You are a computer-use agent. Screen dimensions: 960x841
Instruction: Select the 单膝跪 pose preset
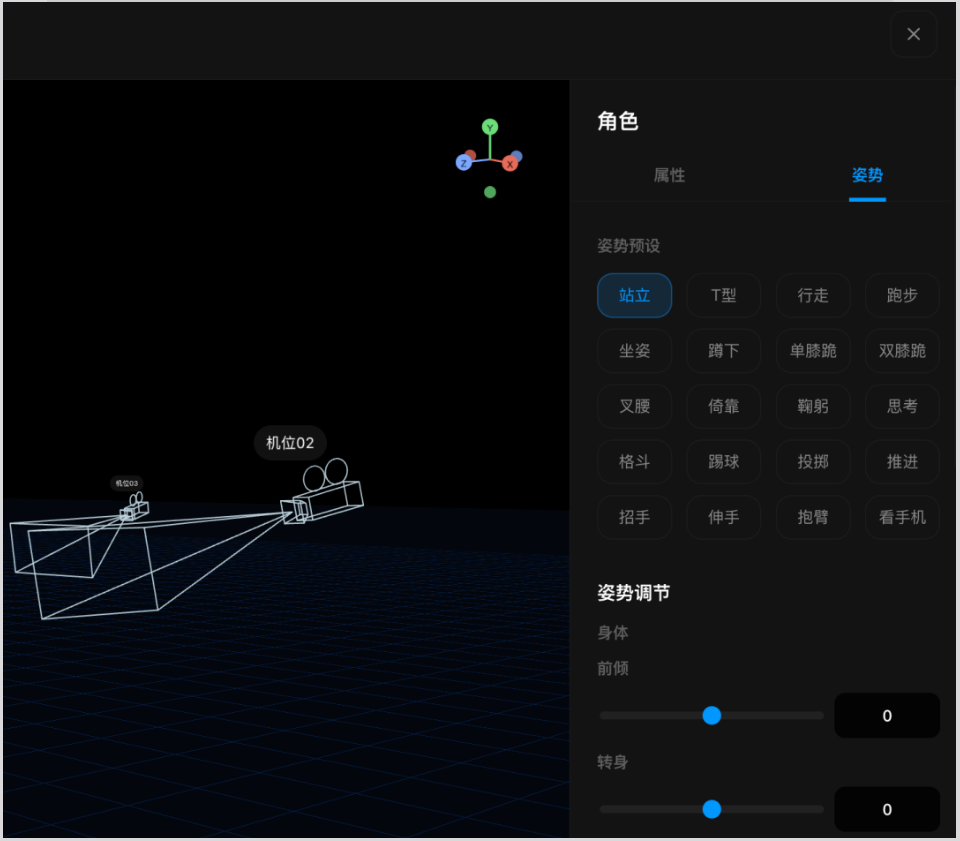tap(812, 351)
